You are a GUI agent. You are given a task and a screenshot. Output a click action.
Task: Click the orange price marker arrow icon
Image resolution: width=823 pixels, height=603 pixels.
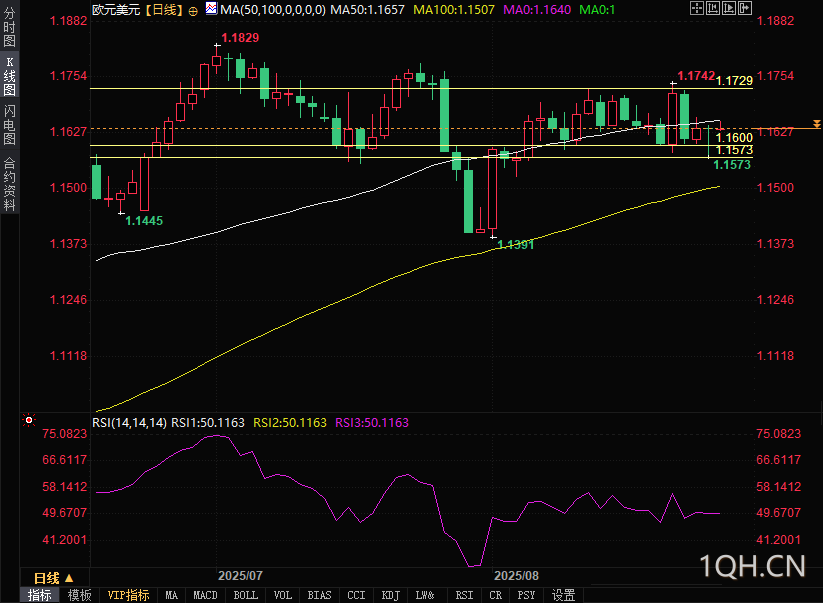[x=817, y=124]
